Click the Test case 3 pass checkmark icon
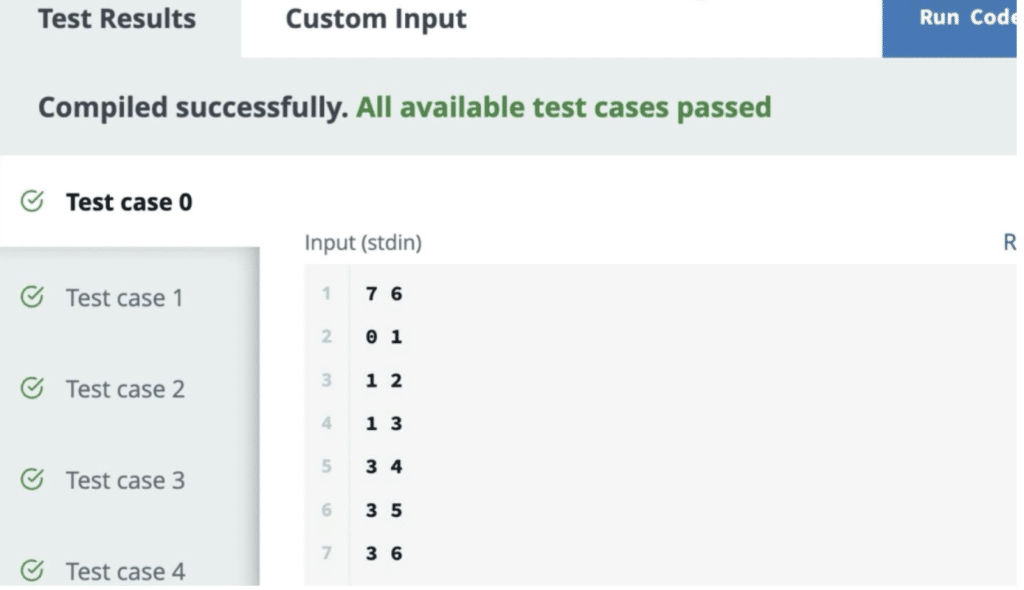Viewport: 1024px width, 590px height. [32, 480]
